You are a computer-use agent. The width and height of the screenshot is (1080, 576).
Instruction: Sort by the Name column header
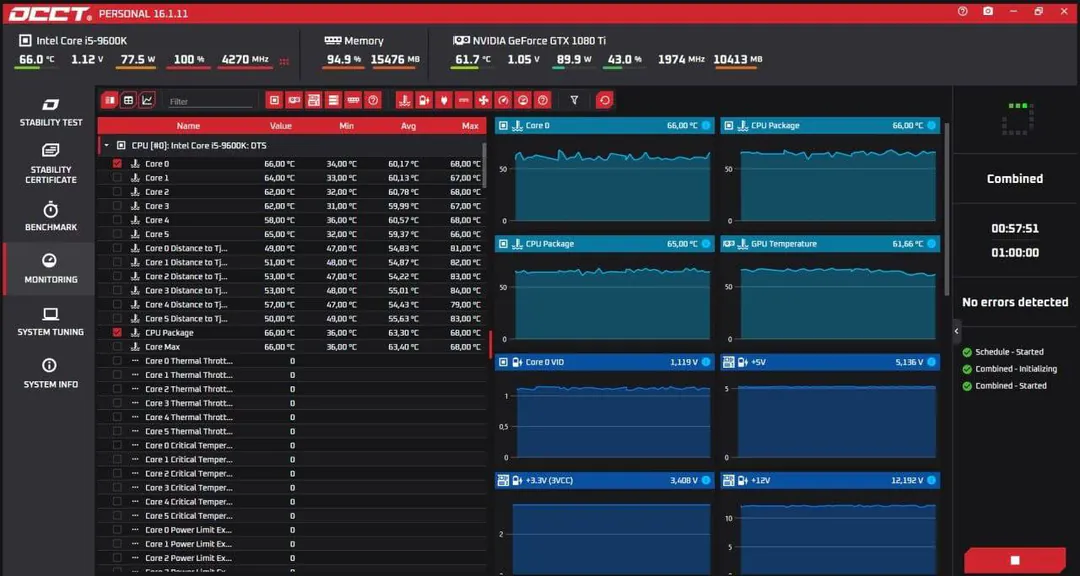[x=188, y=126]
